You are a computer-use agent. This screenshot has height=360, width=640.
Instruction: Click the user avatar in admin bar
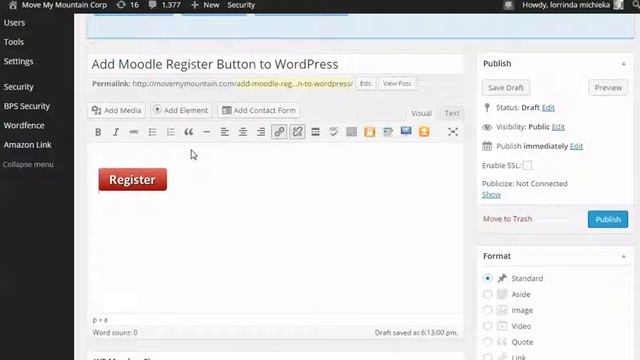click(x=619, y=5)
